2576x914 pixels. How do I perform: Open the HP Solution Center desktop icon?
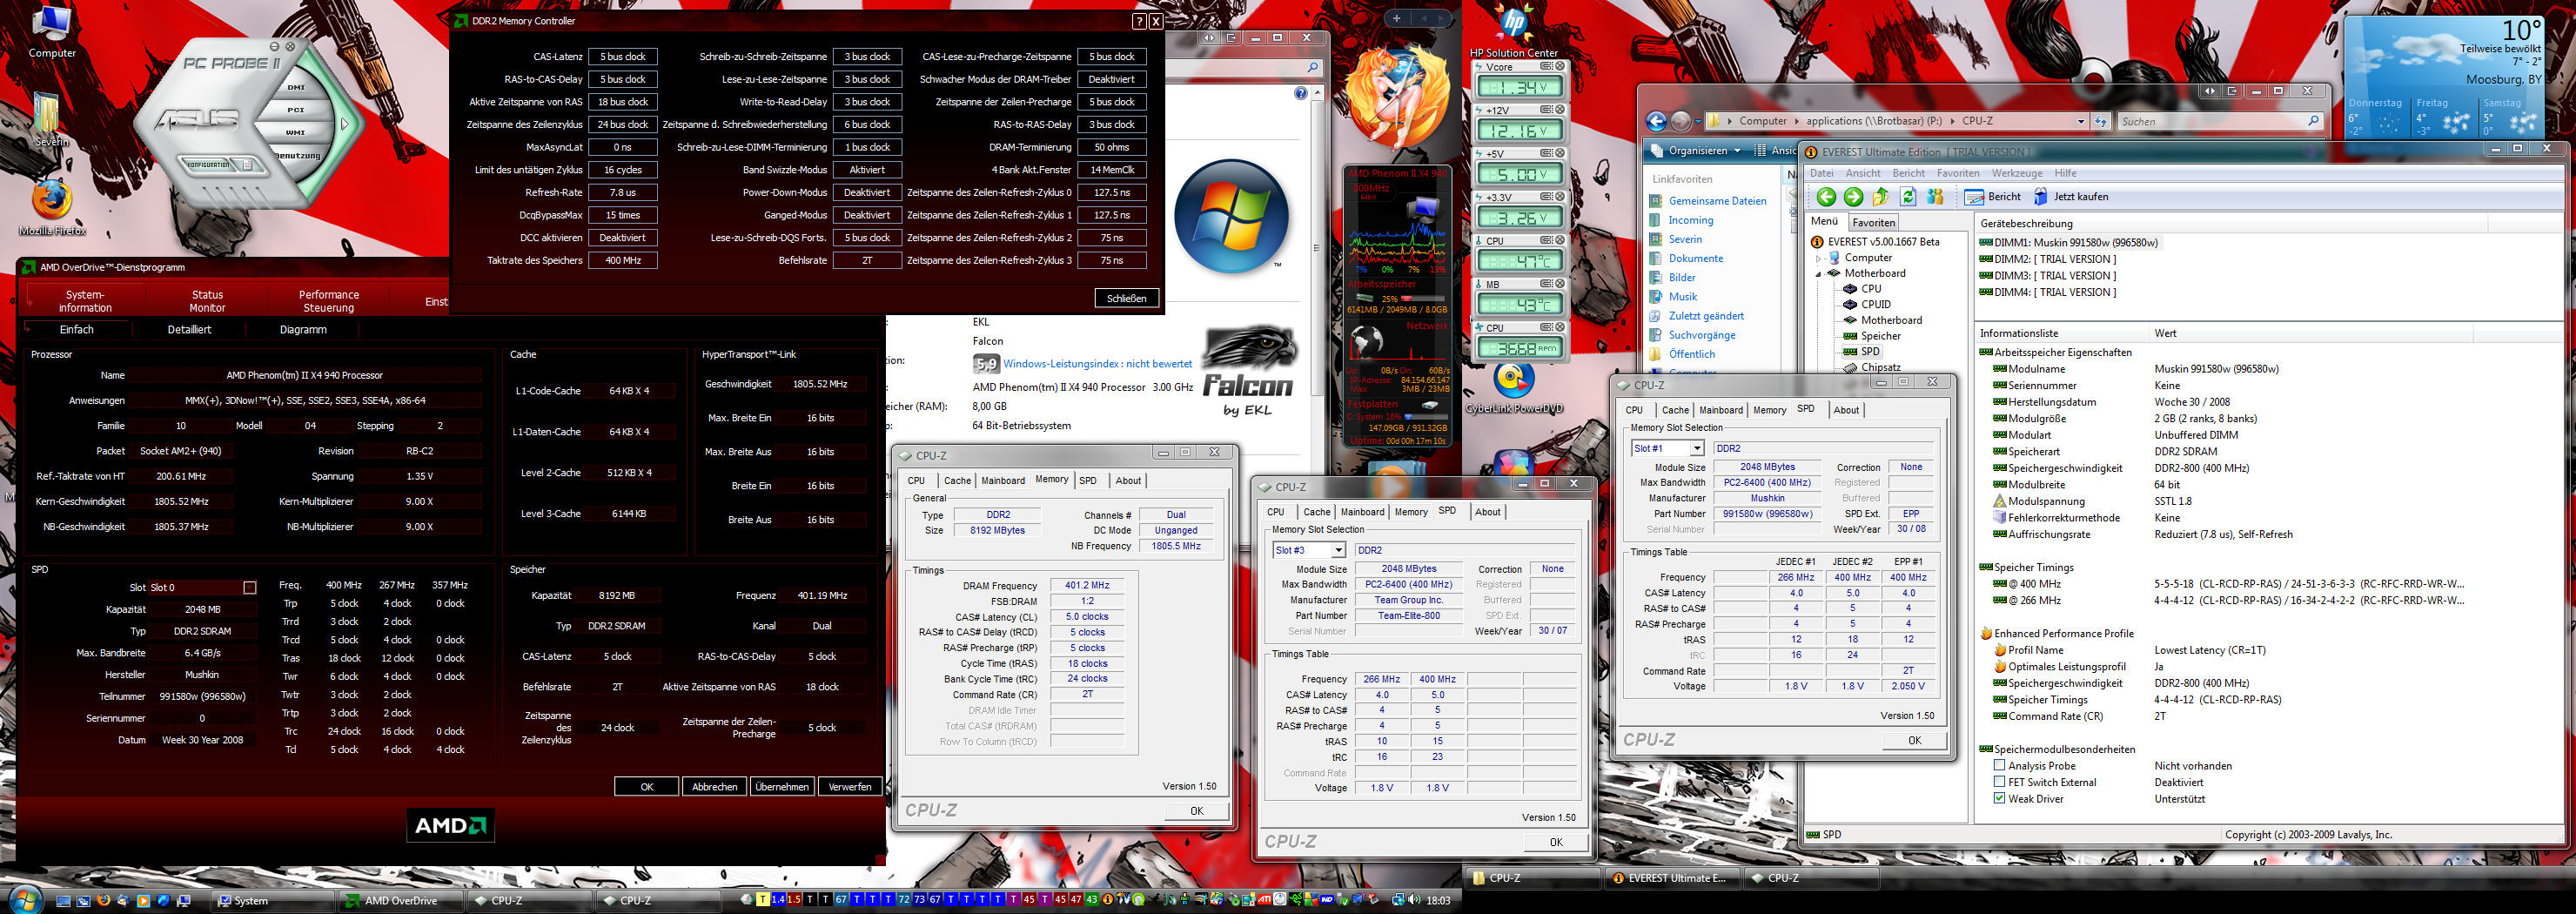click(x=1514, y=30)
